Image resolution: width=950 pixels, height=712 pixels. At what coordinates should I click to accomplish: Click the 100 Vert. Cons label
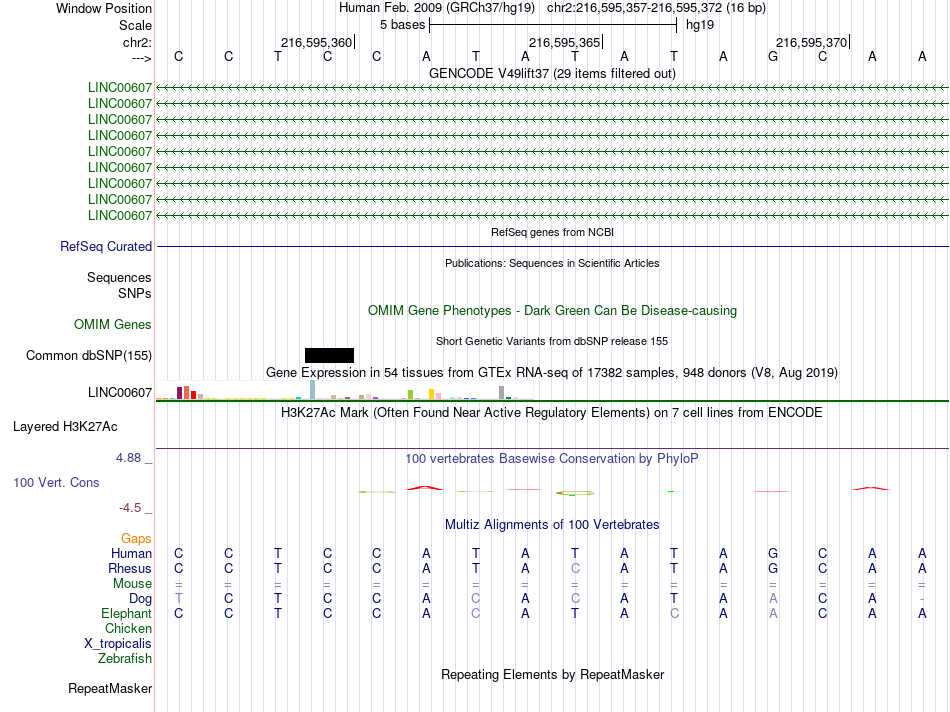56,483
